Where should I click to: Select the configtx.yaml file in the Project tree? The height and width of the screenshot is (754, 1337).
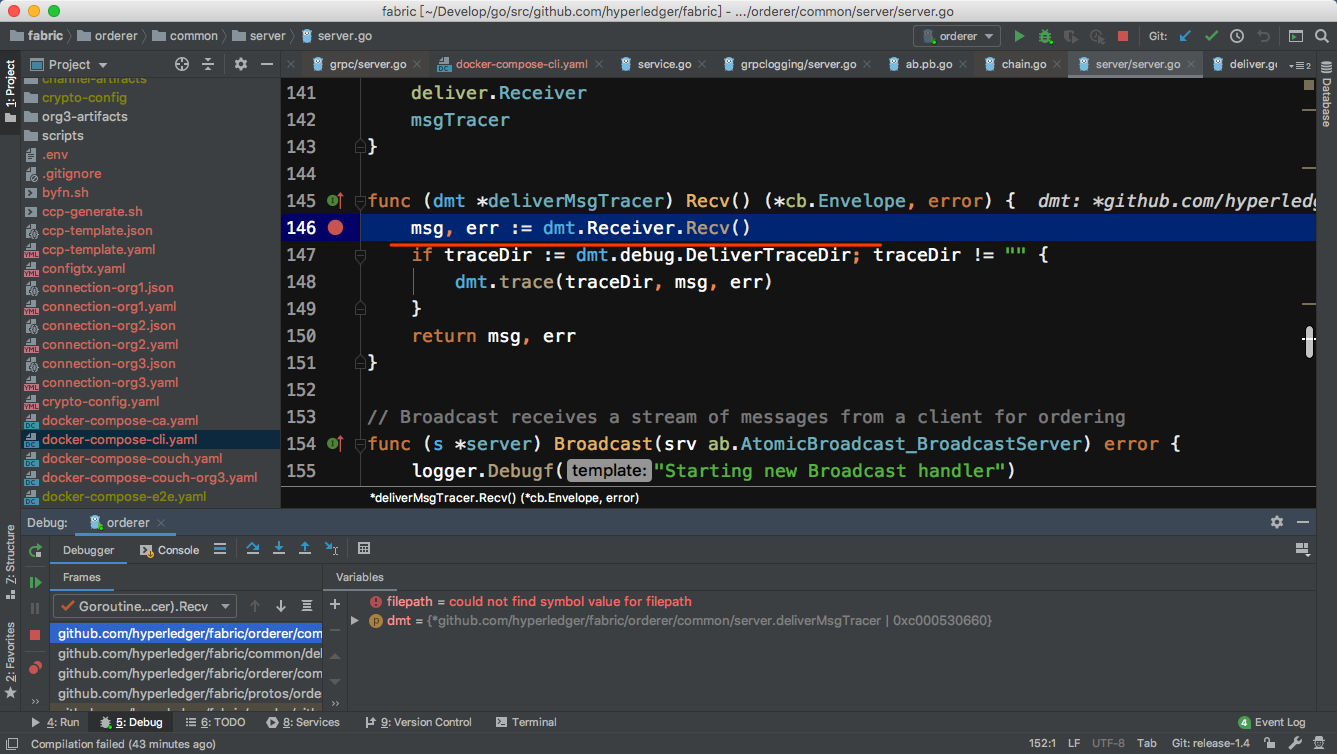coord(84,268)
